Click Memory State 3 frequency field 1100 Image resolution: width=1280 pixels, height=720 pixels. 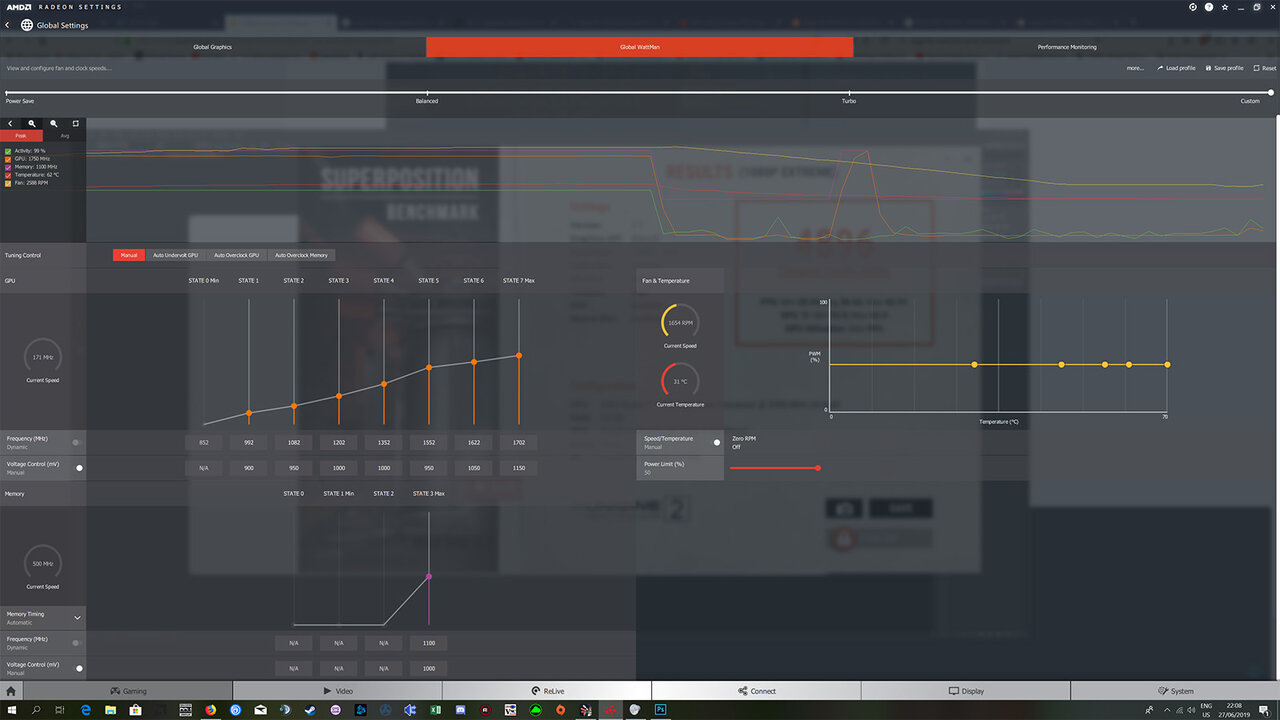click(x=429, y=643)
